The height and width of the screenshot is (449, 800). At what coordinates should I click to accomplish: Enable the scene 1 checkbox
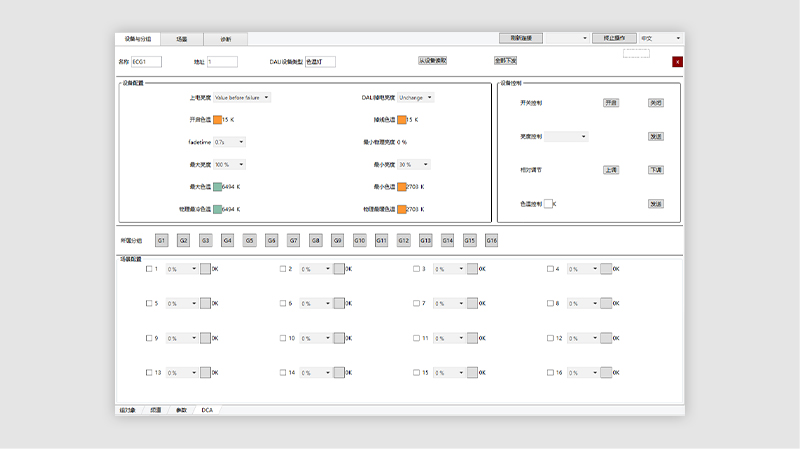coord(150,269)
